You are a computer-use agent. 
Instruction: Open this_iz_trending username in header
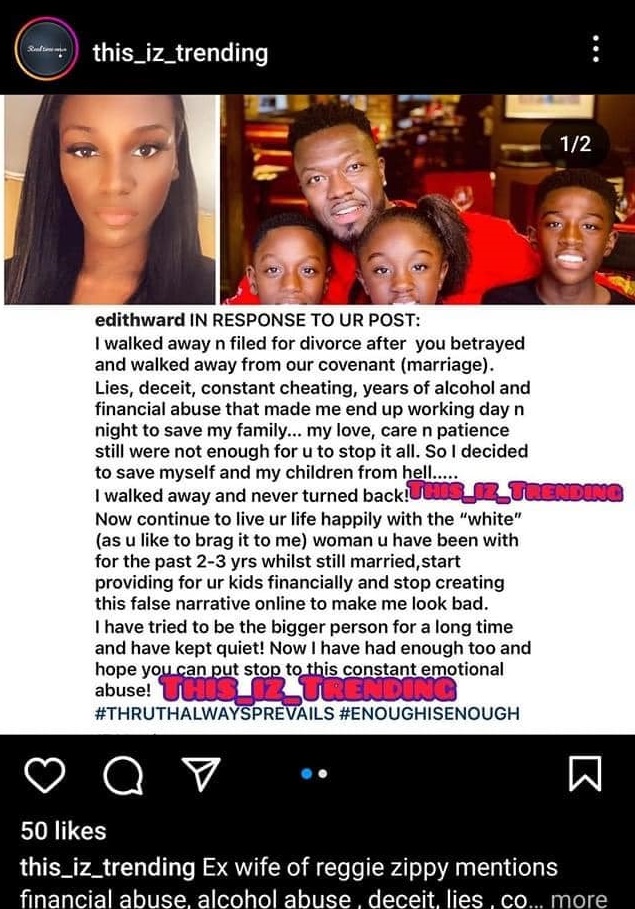[x=180, y=53]
